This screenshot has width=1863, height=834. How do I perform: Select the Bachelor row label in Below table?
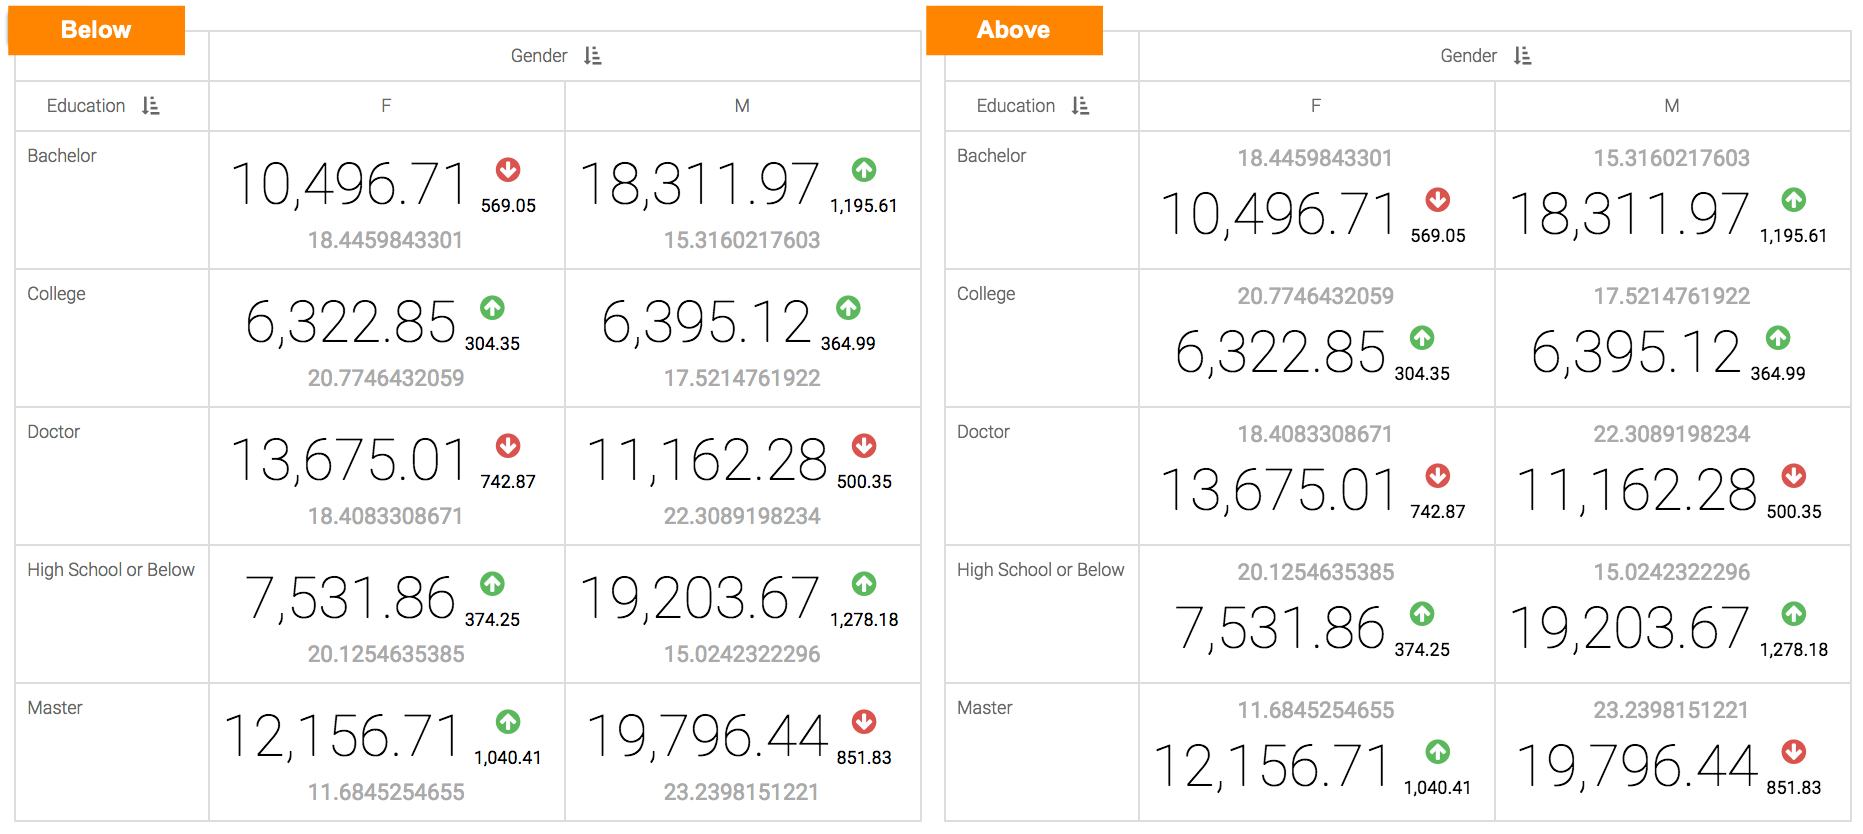[x=62, y=156]
